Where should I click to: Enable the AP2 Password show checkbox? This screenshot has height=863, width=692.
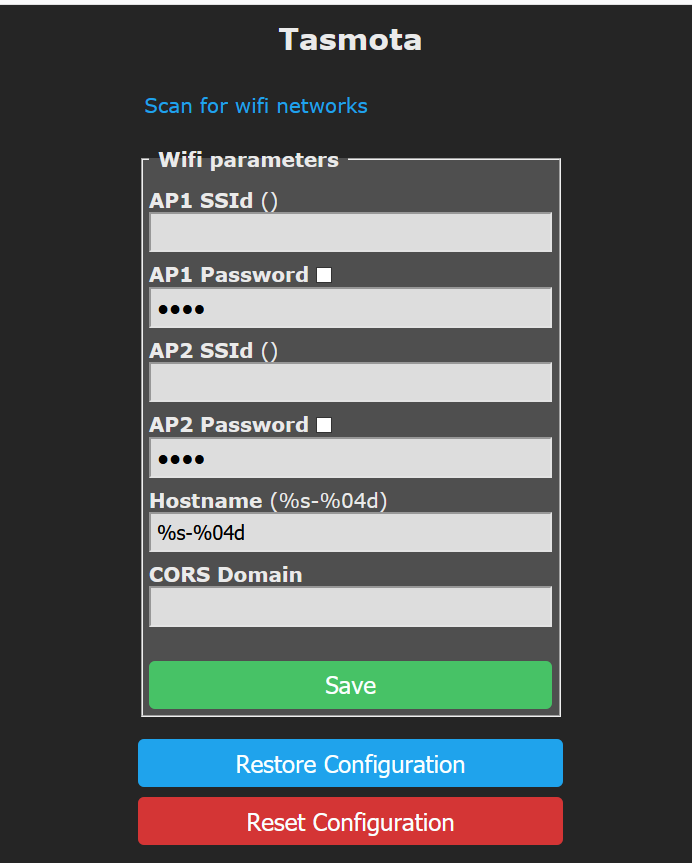click(x=324, y=425)
